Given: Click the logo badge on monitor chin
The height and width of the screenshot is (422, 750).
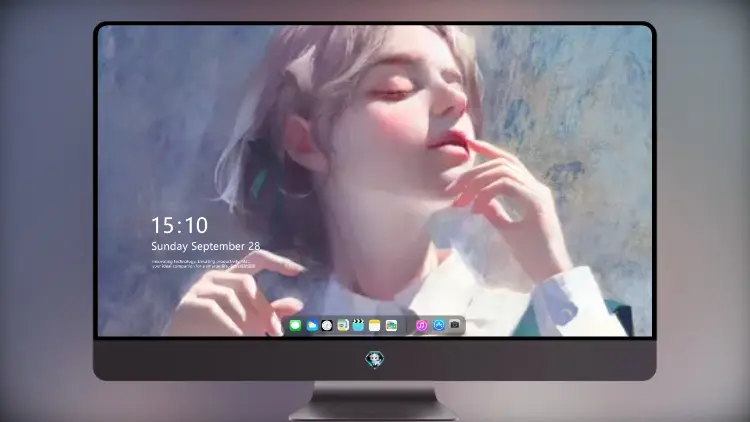Looking at the screenshot, I should 375,359.
